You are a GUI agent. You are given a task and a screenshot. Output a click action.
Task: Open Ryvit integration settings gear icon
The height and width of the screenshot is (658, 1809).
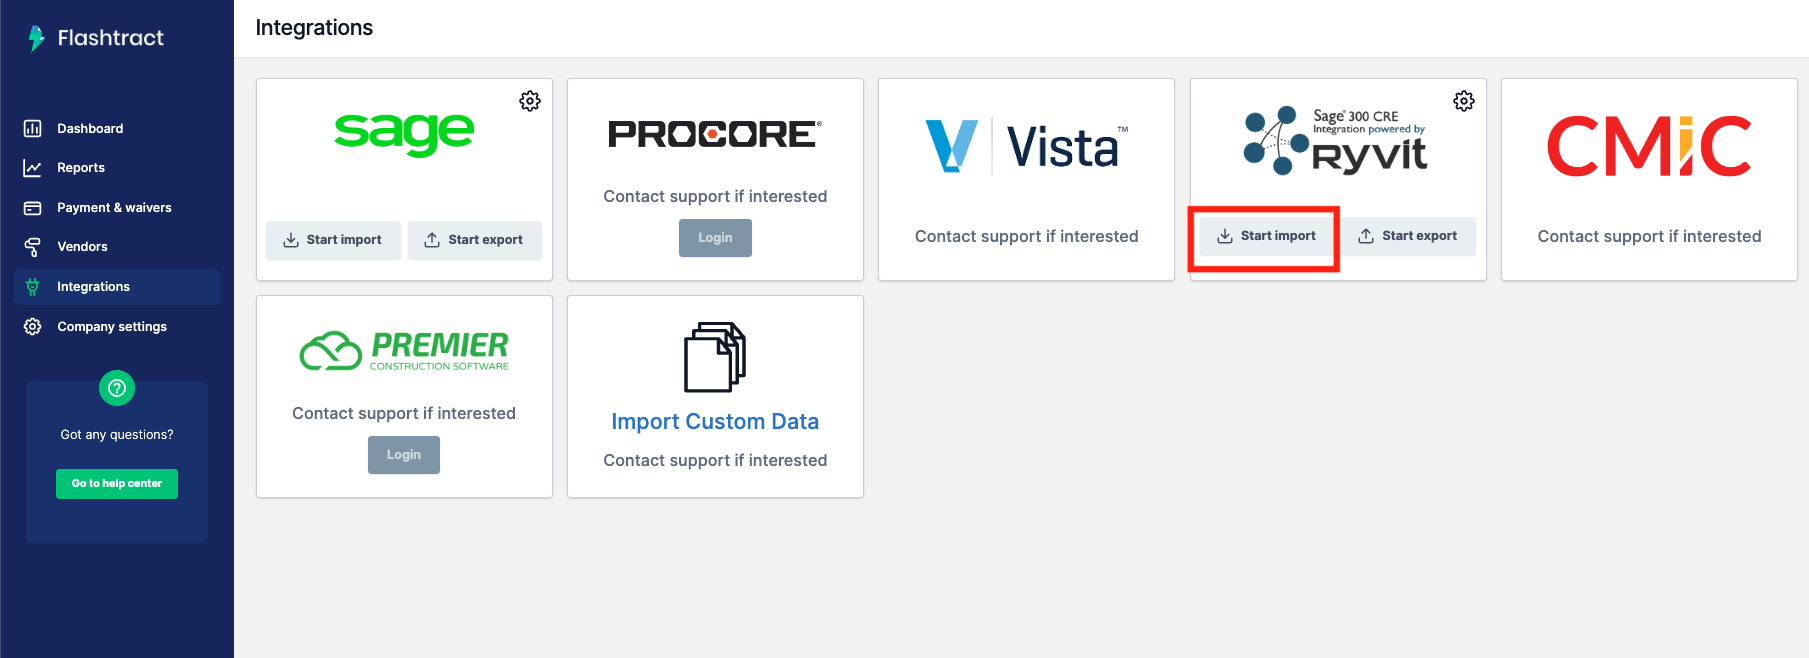pos(1464,101)
